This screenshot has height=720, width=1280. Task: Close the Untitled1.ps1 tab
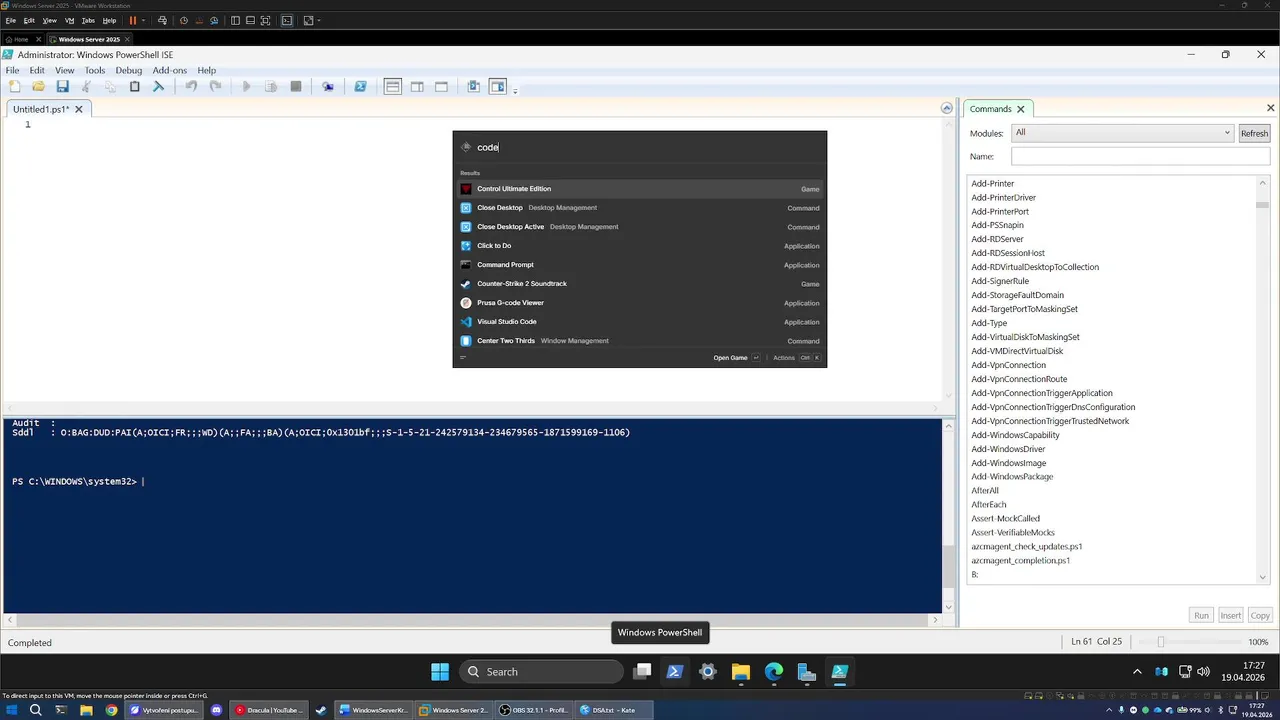79,109
